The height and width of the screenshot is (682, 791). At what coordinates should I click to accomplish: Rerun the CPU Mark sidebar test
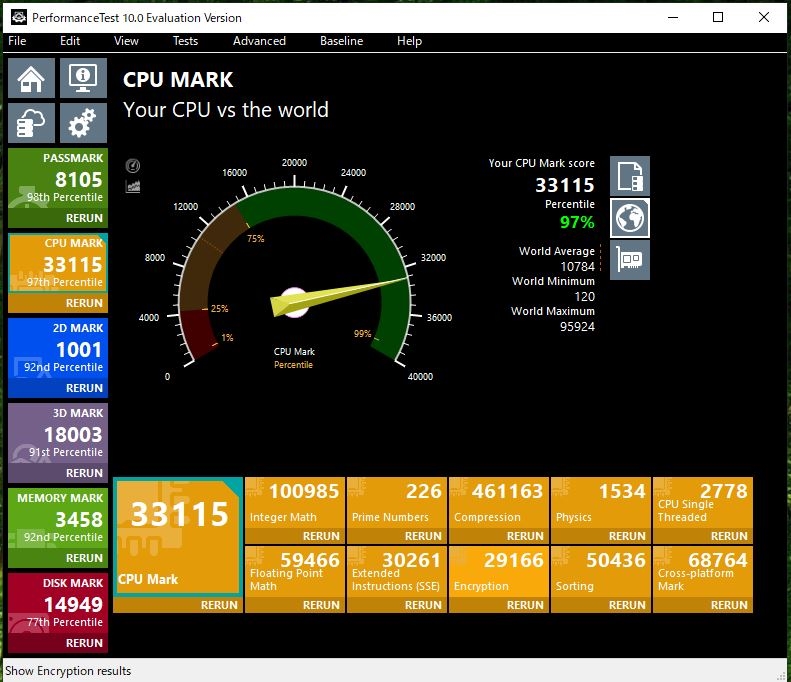[x=58, y=303]
